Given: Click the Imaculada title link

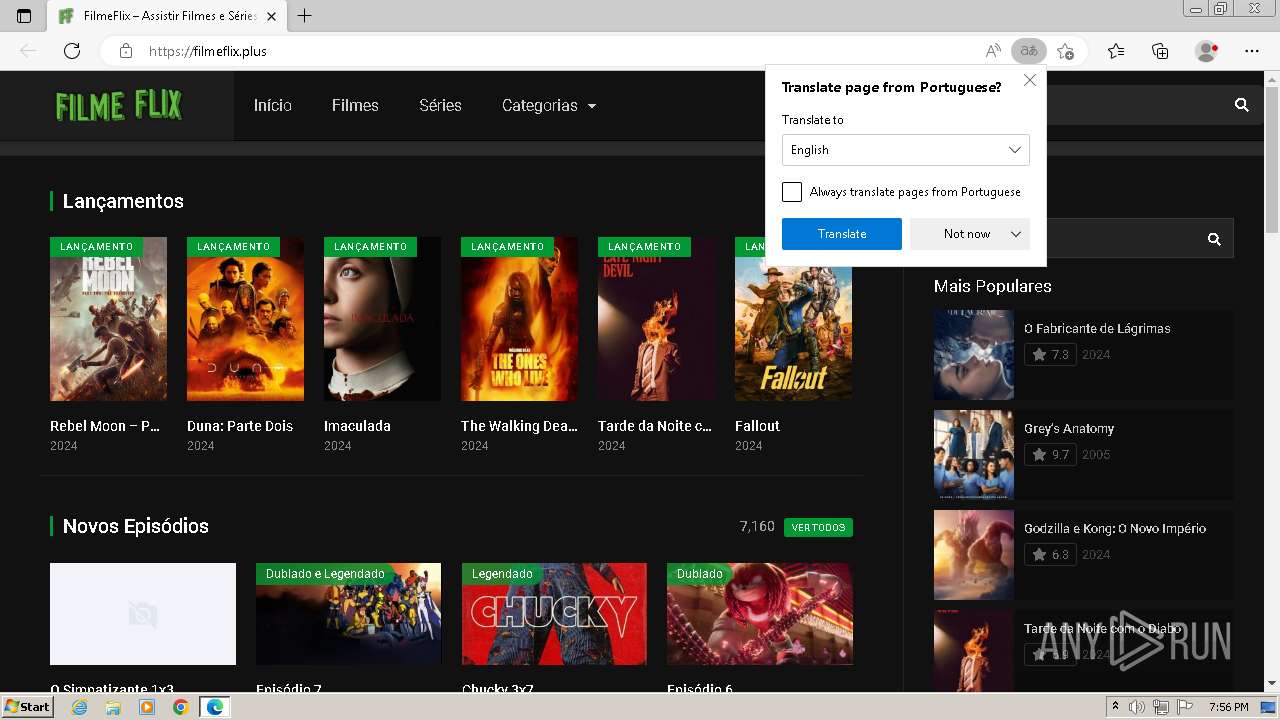Looking at the screenshot, I should pos(357,426).
